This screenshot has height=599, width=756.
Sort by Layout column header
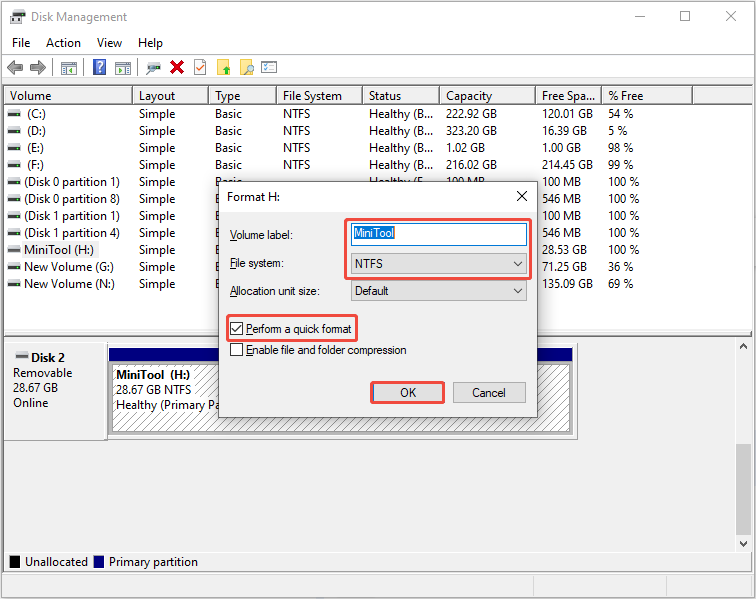171,95
